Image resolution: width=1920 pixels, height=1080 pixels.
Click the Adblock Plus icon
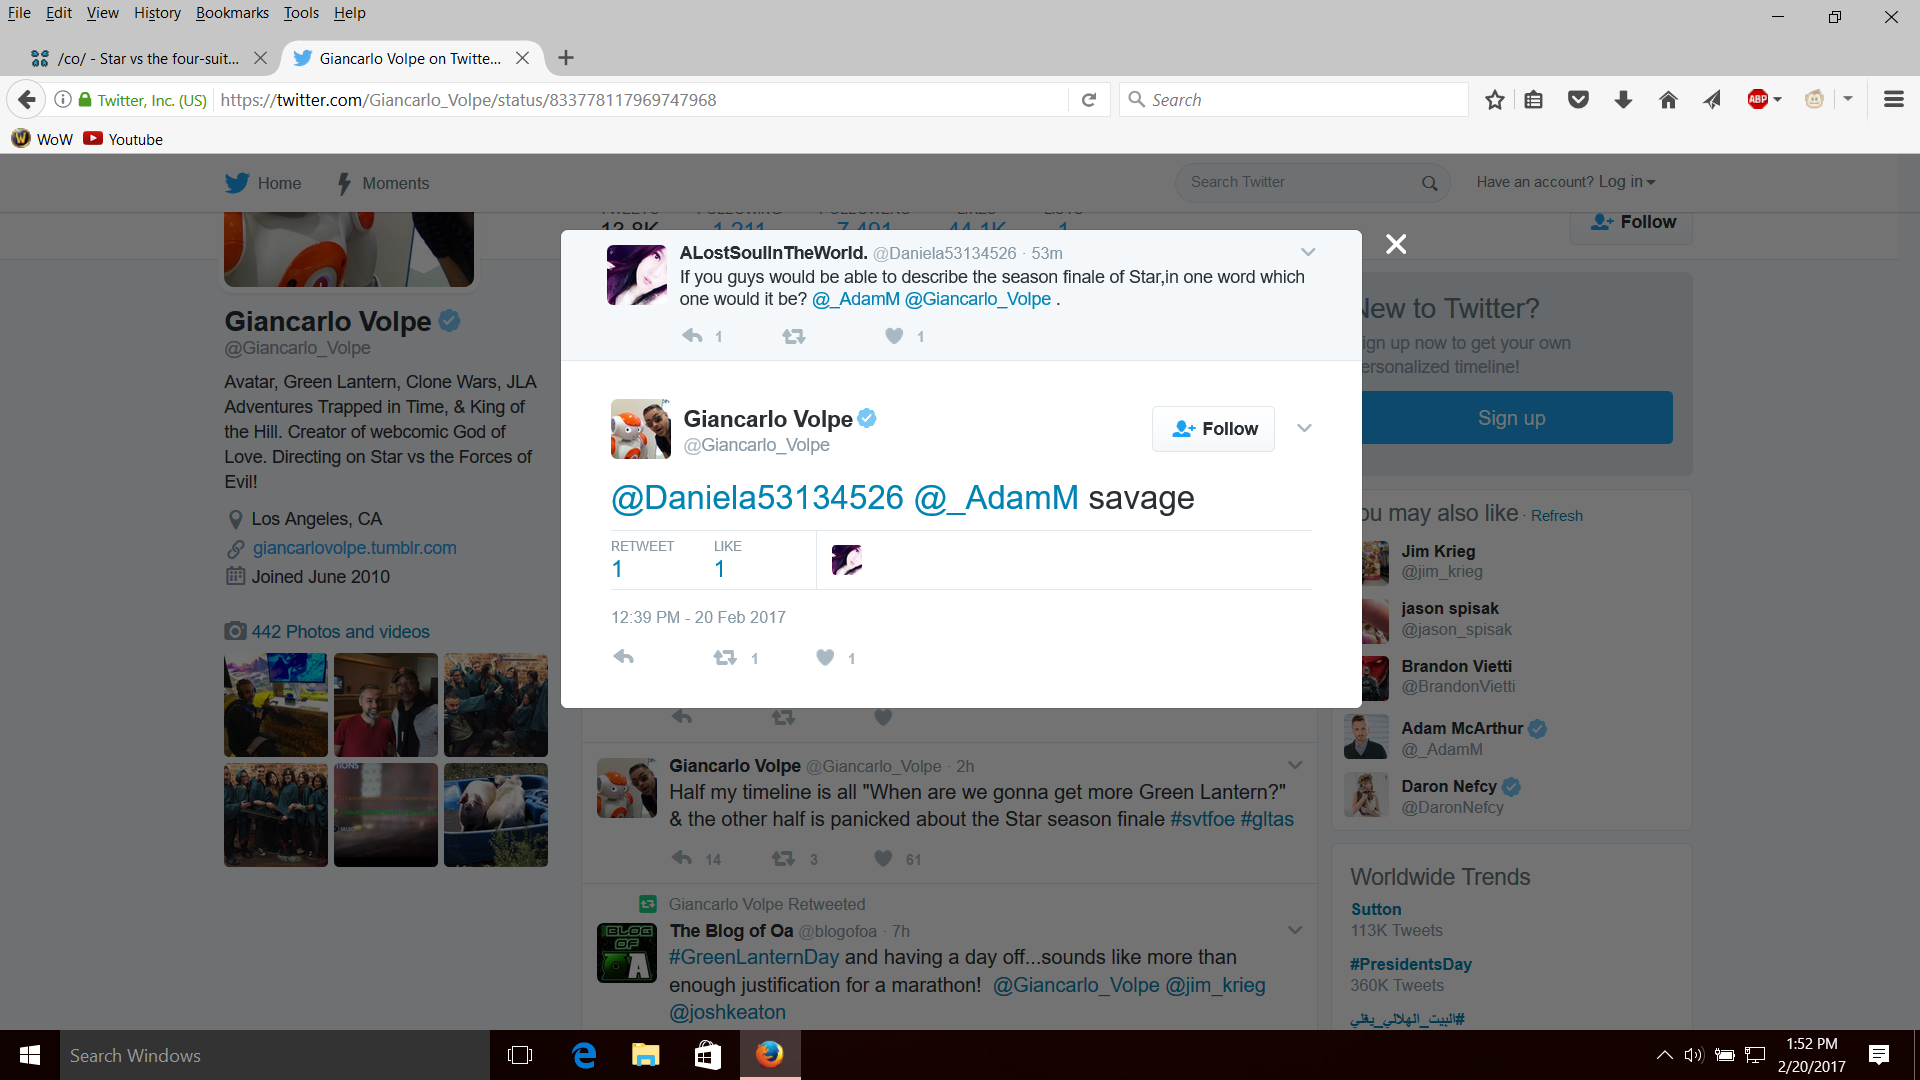click(x=1757, y=99)
